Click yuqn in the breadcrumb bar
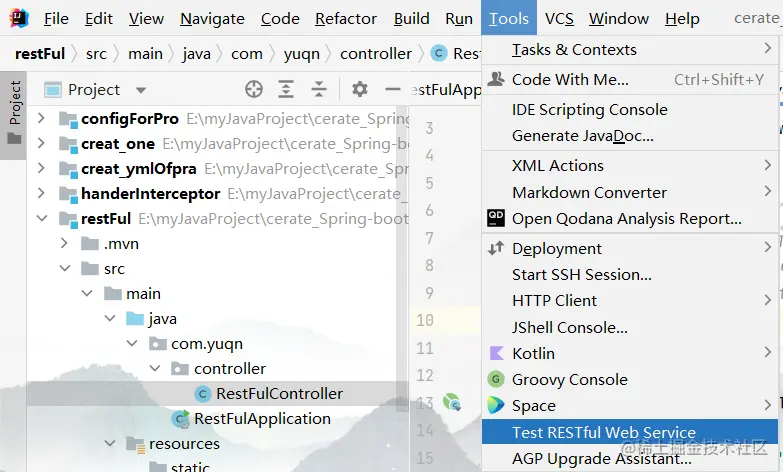This screenshot has width=783, height=472. click(302, 53)
